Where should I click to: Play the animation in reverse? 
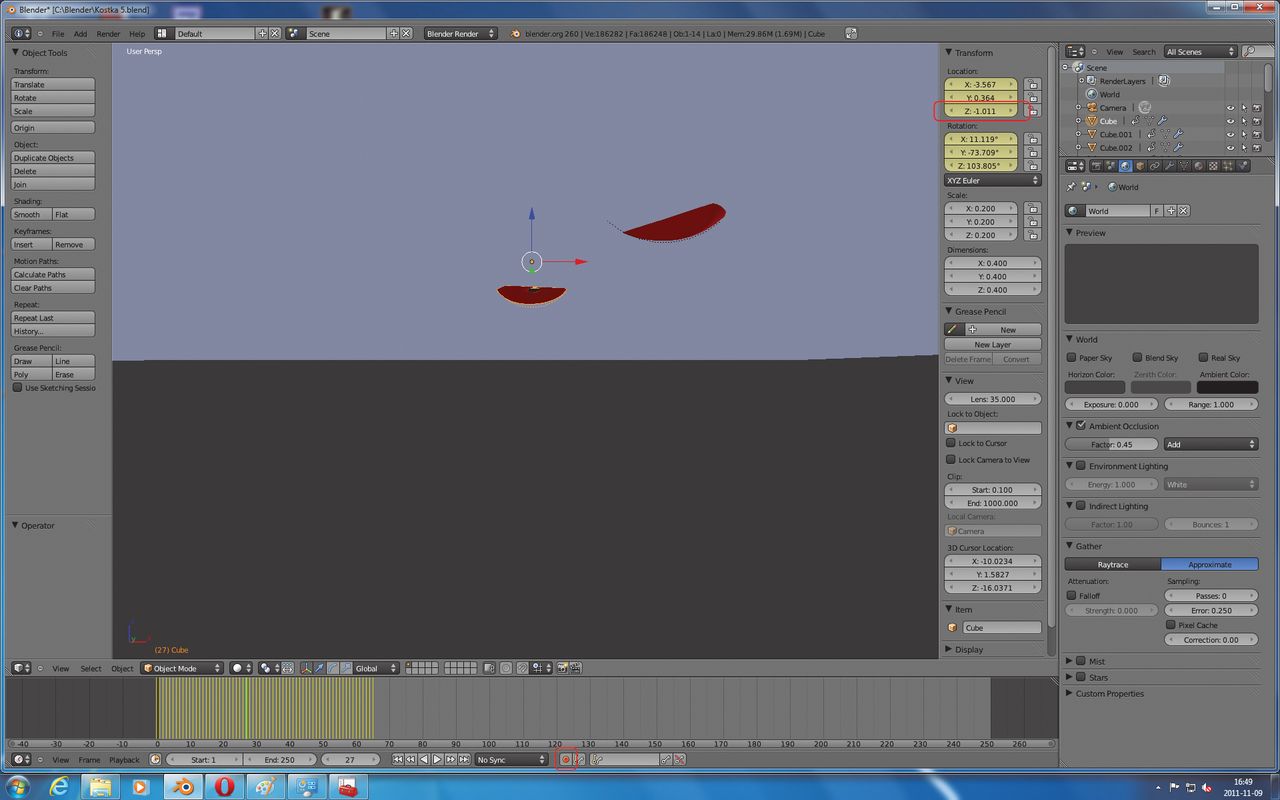click(424, 760)
